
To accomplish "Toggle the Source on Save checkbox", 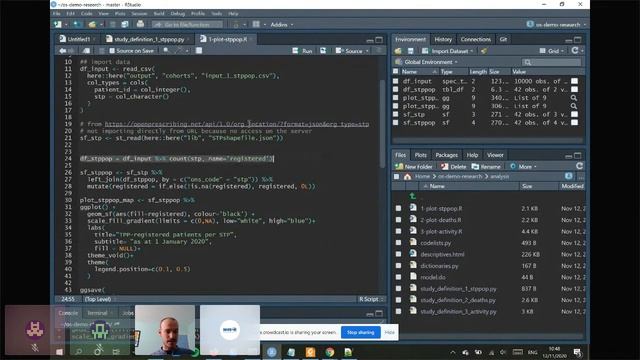I will [112, 51].
